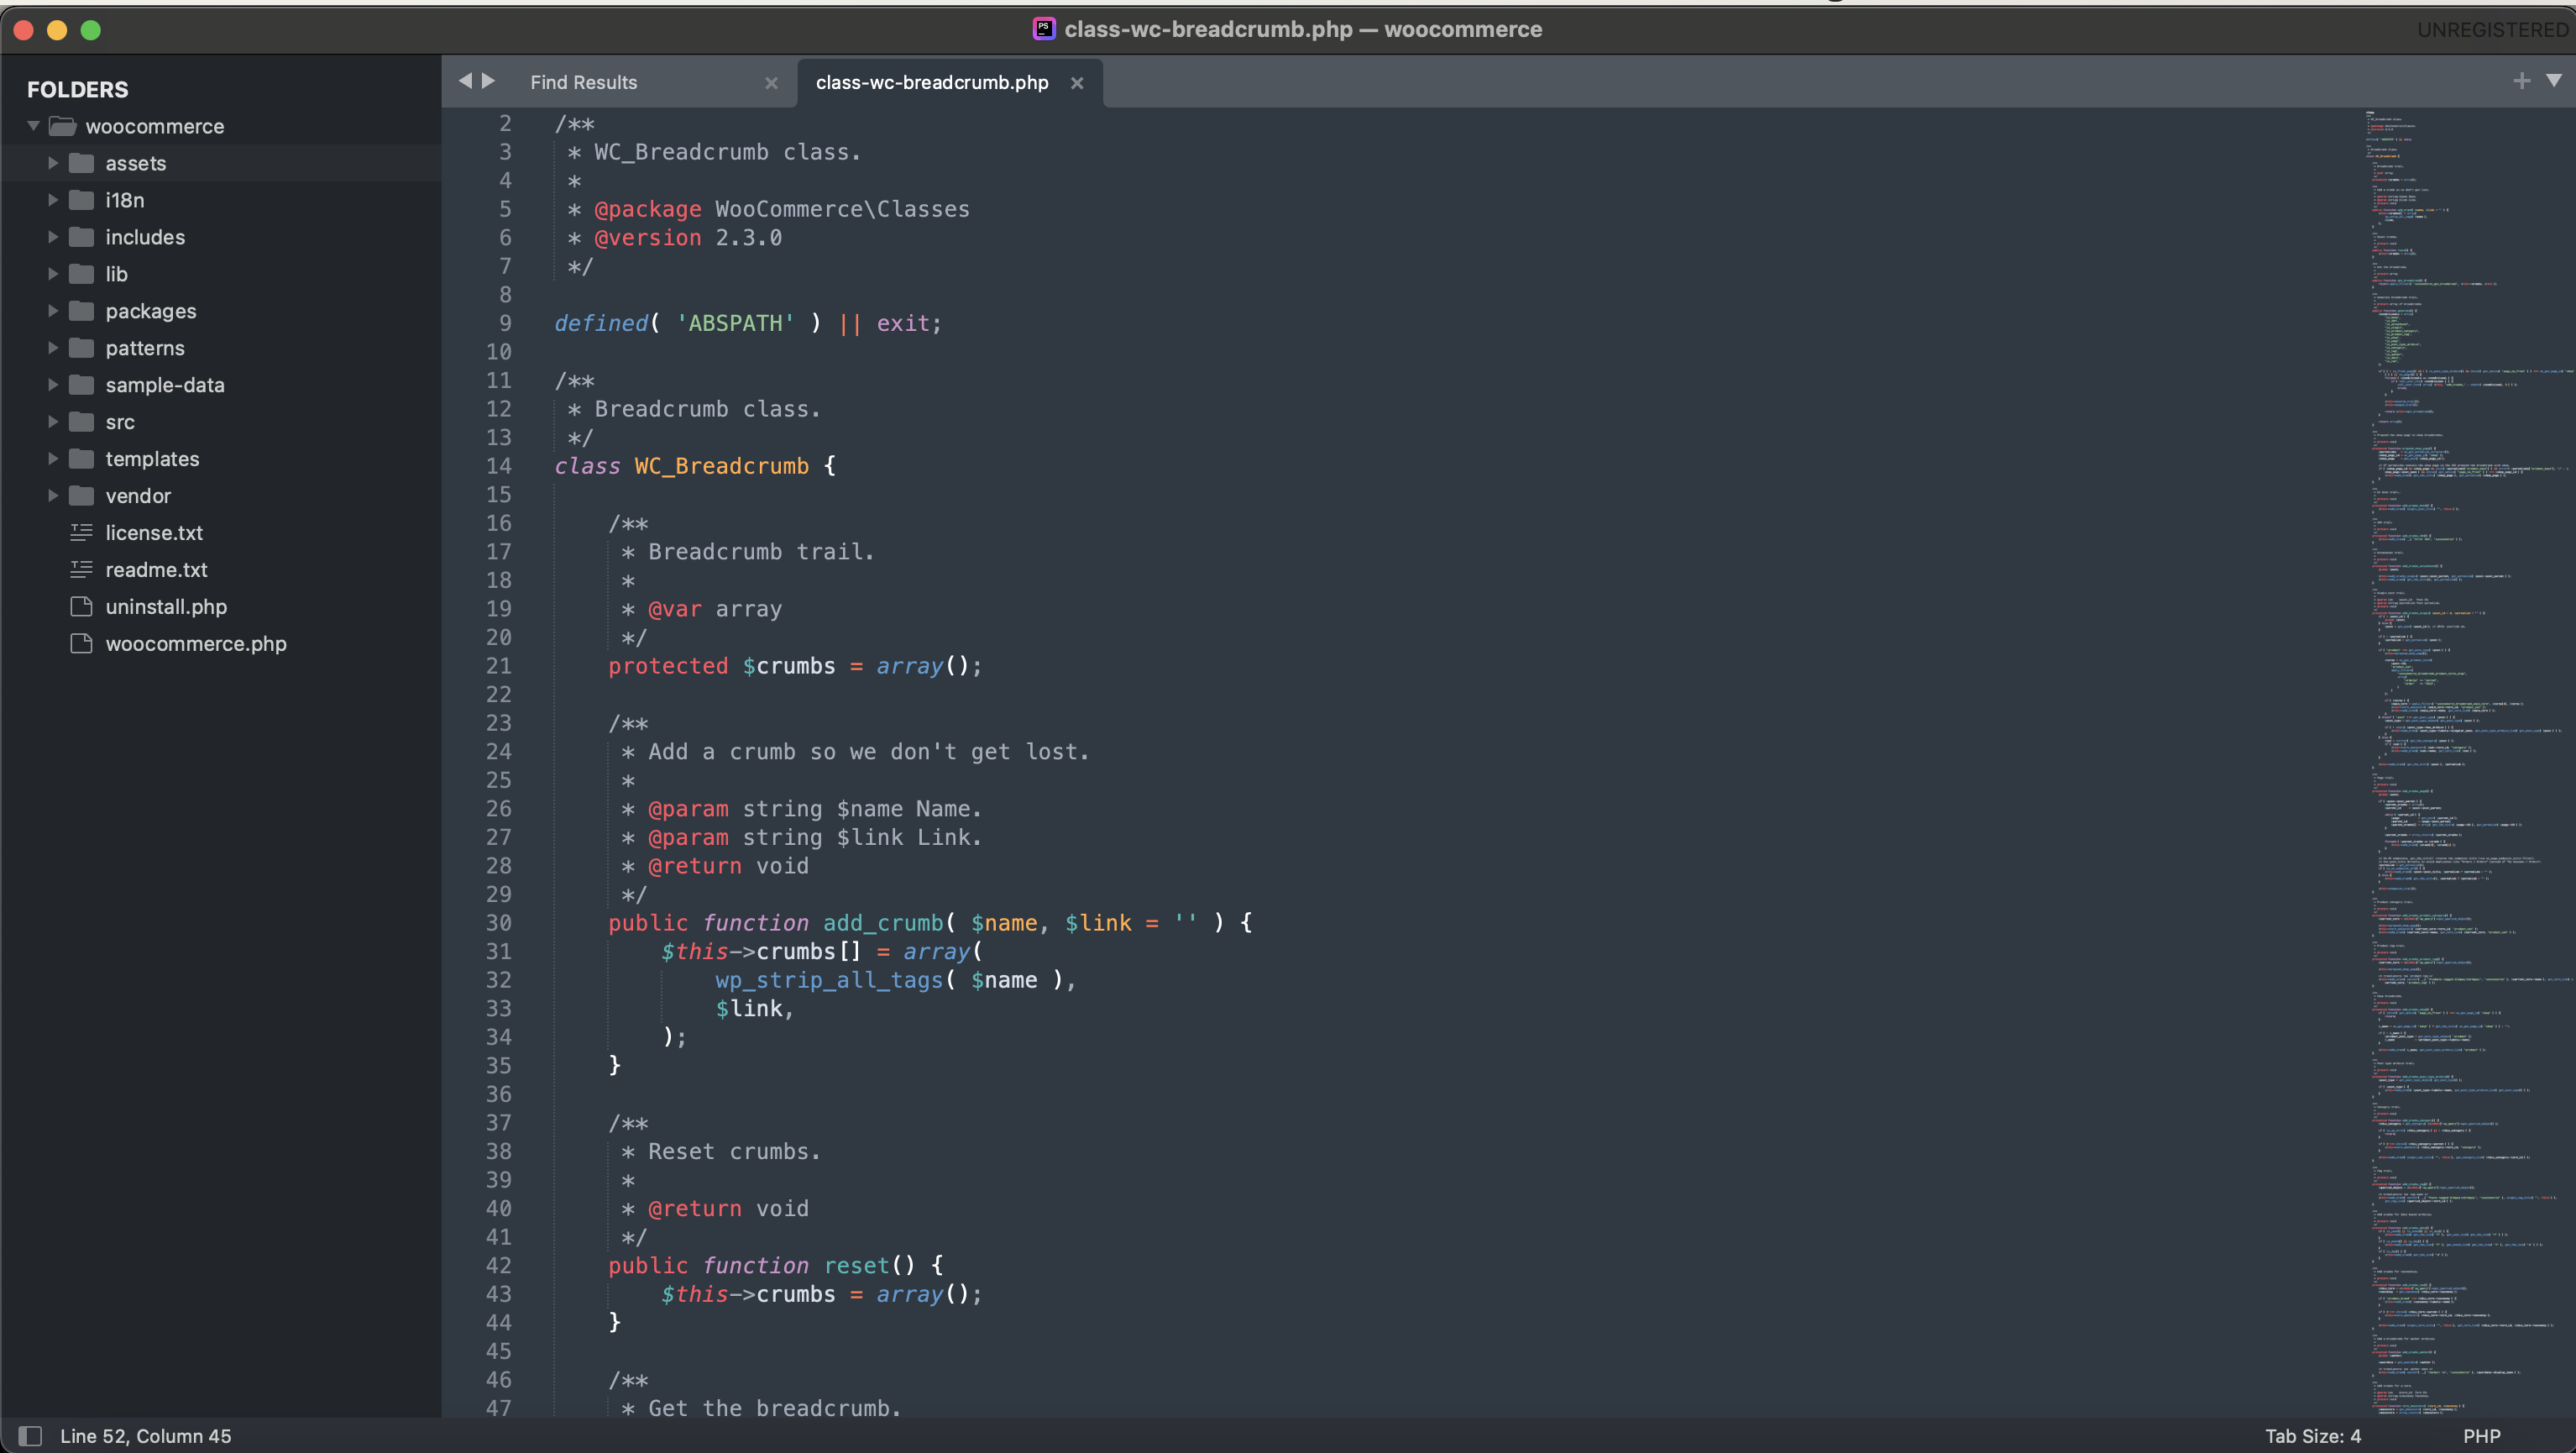Expand the src folder arrow
This screenshot has width=2576, height=1453.
tap(53, 422)
